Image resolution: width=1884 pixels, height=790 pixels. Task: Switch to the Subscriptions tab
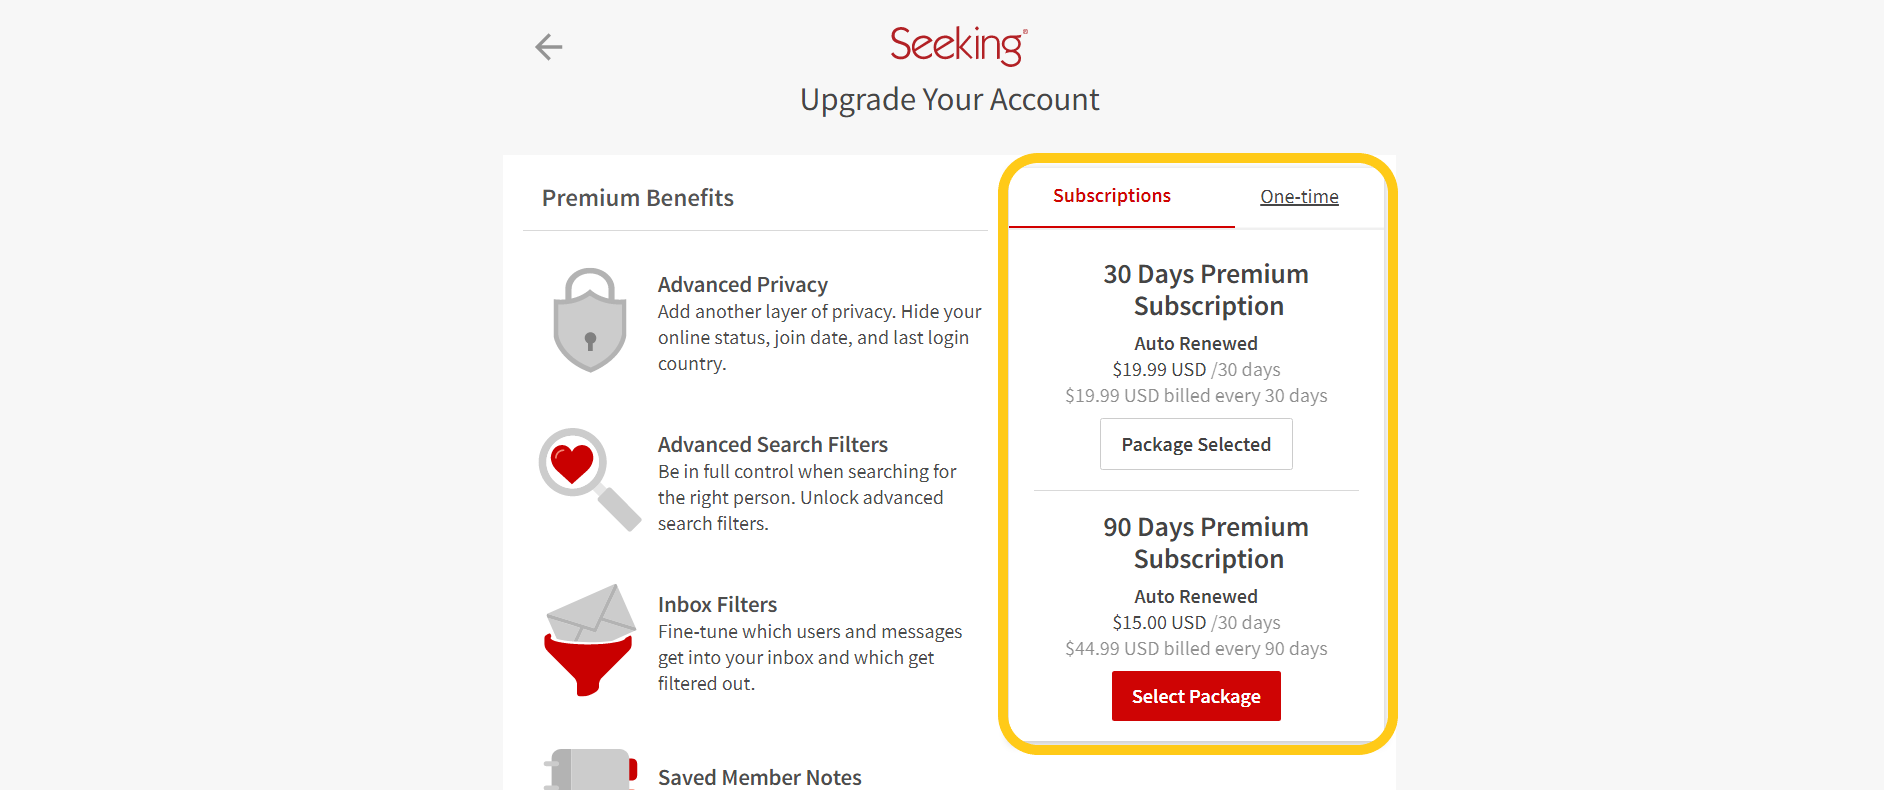tap(1112, 196)
